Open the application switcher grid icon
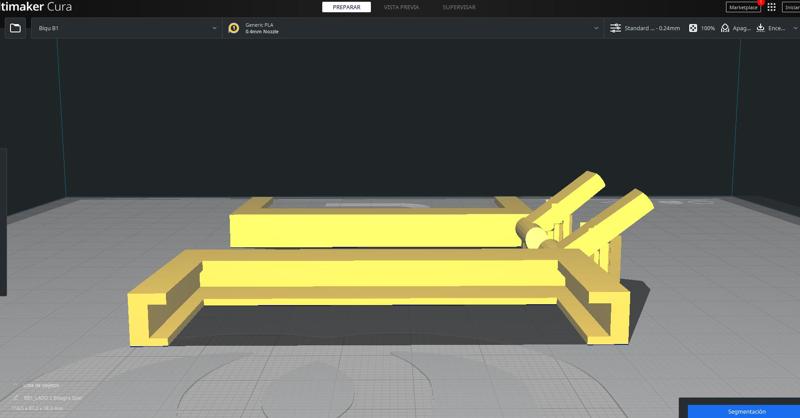The width and height of the screenshot is (800, 418). [771, 7]
